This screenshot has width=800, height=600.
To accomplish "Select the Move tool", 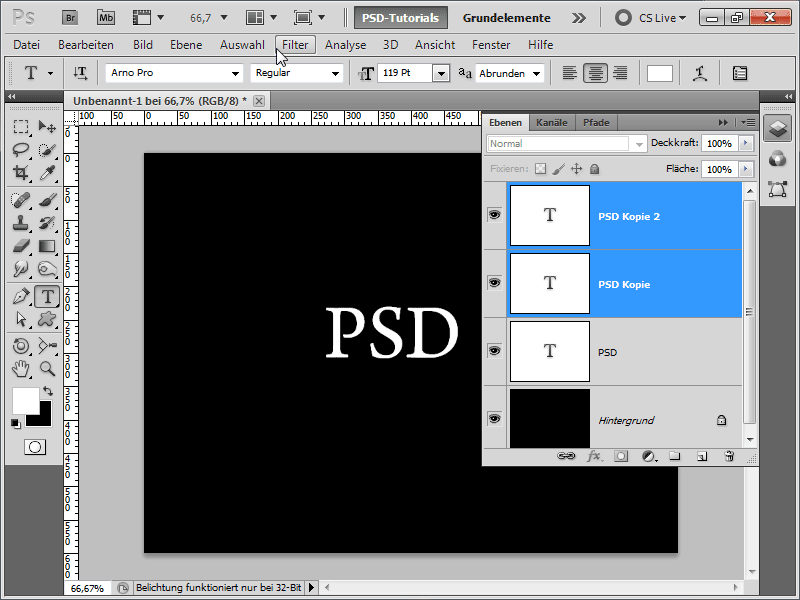I will (x=47, y=126).
